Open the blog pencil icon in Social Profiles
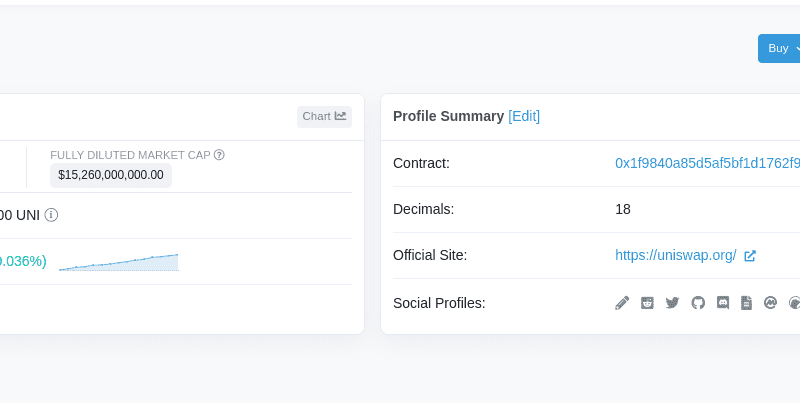The width and height of the screenshot is (800, 403). click(x=622, y=303)
